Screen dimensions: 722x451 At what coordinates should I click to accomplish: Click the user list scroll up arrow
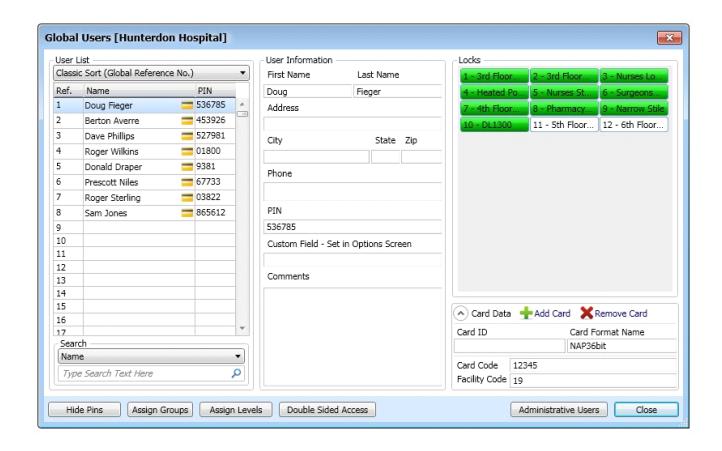242,104
